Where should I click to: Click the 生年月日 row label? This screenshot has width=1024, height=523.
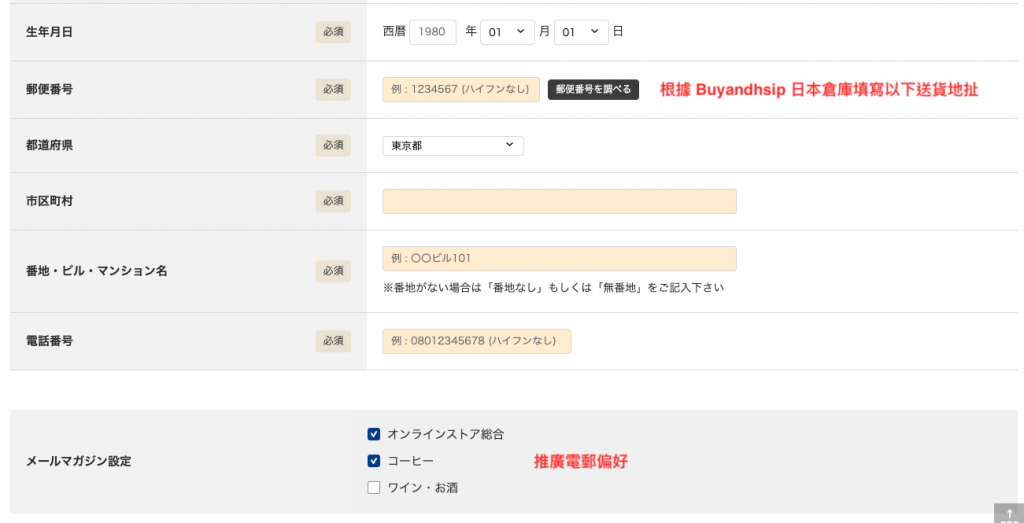coord(49,32)
